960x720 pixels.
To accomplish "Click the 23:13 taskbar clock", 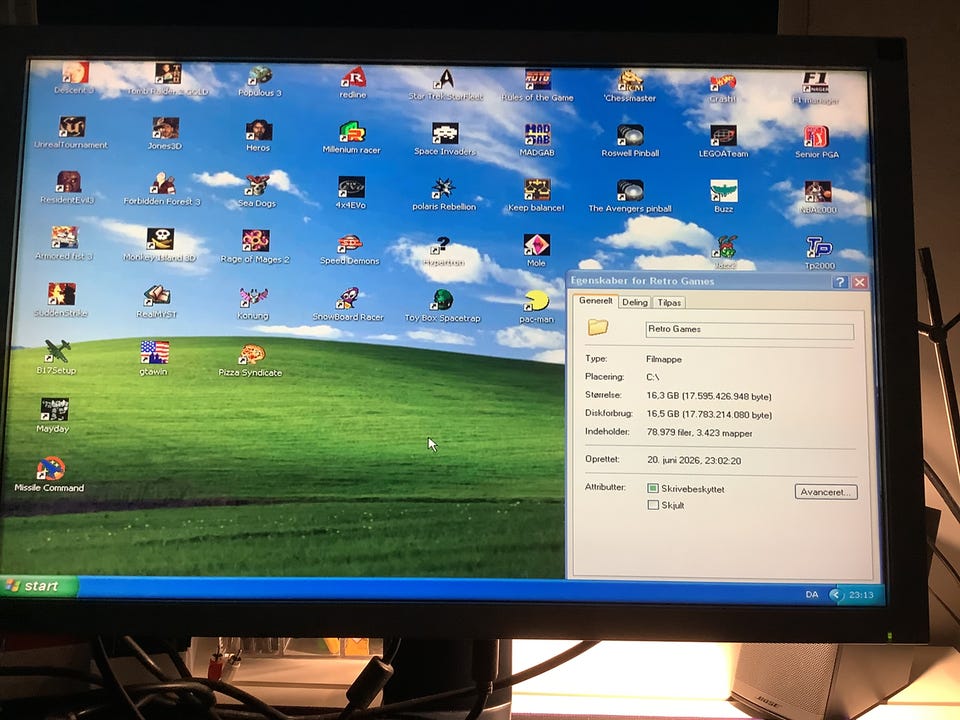I will click(x=861, y=595).
